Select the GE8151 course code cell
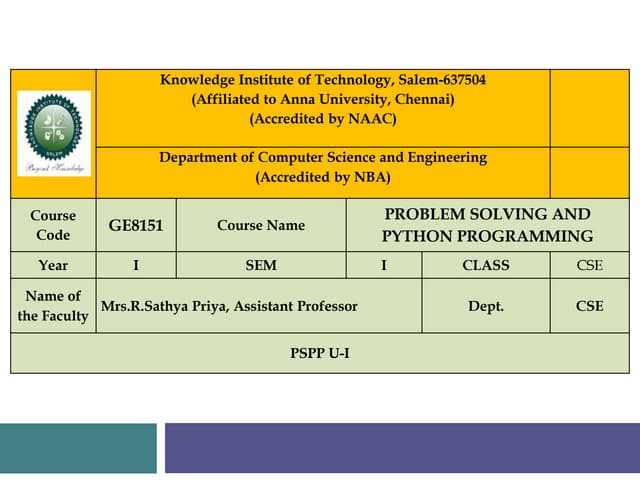The height and width of the screenshot is (480, 640). (x=136, y=225)
